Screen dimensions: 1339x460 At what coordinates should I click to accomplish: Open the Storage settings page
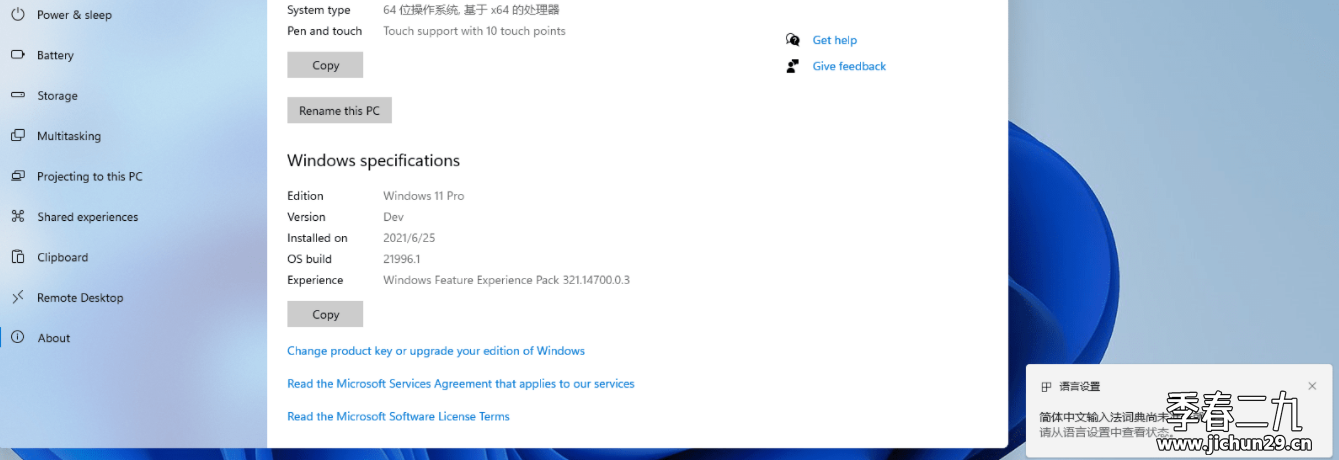[x=57, y=96]
